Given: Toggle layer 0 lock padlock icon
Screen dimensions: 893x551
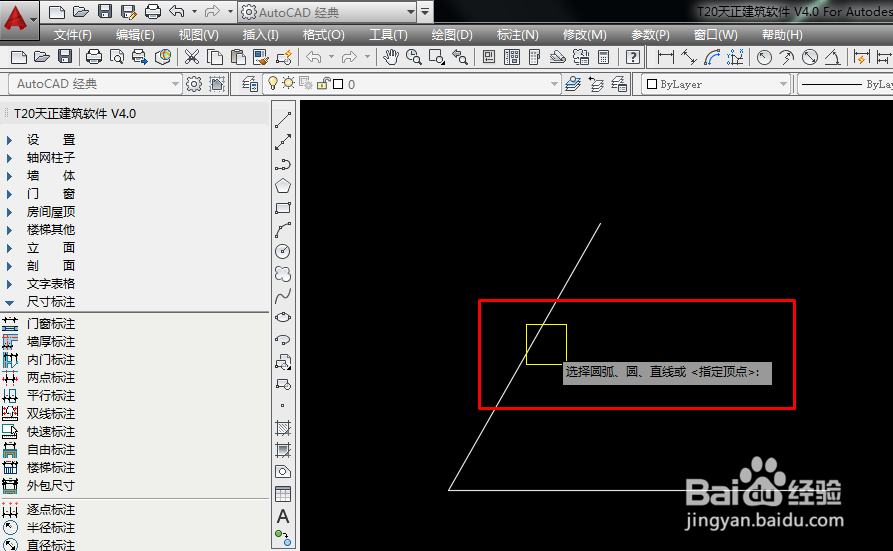Looking at the screenshot, I should [x=323, y=84].
